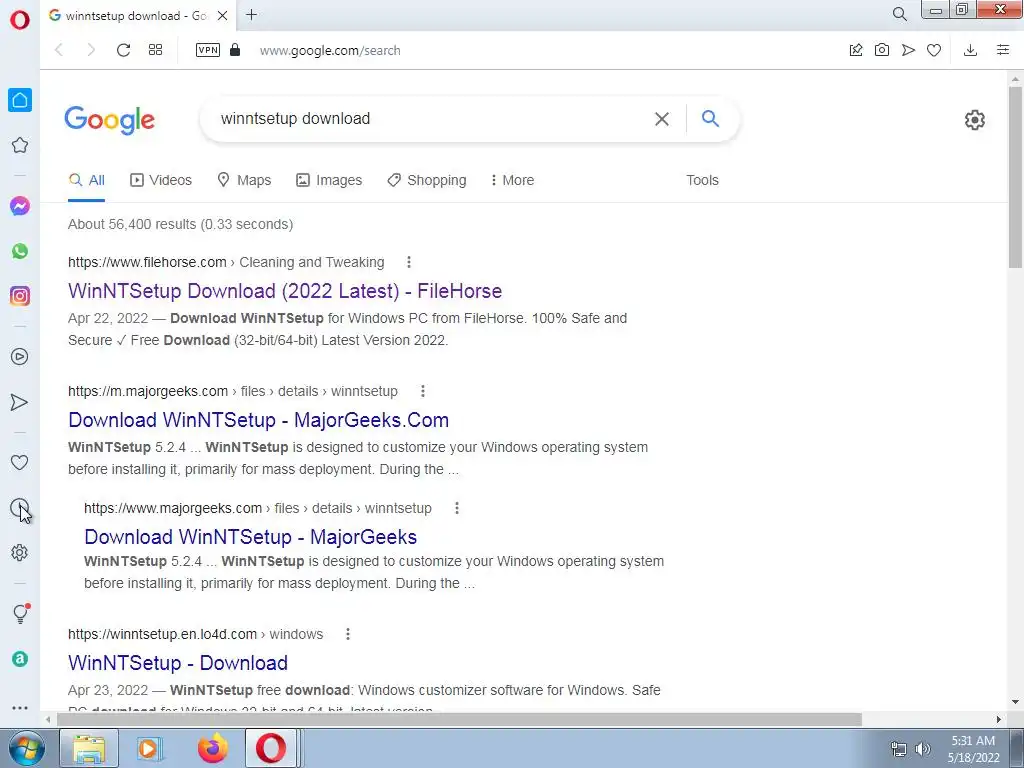Click the site security lock icon

(235, 50)
